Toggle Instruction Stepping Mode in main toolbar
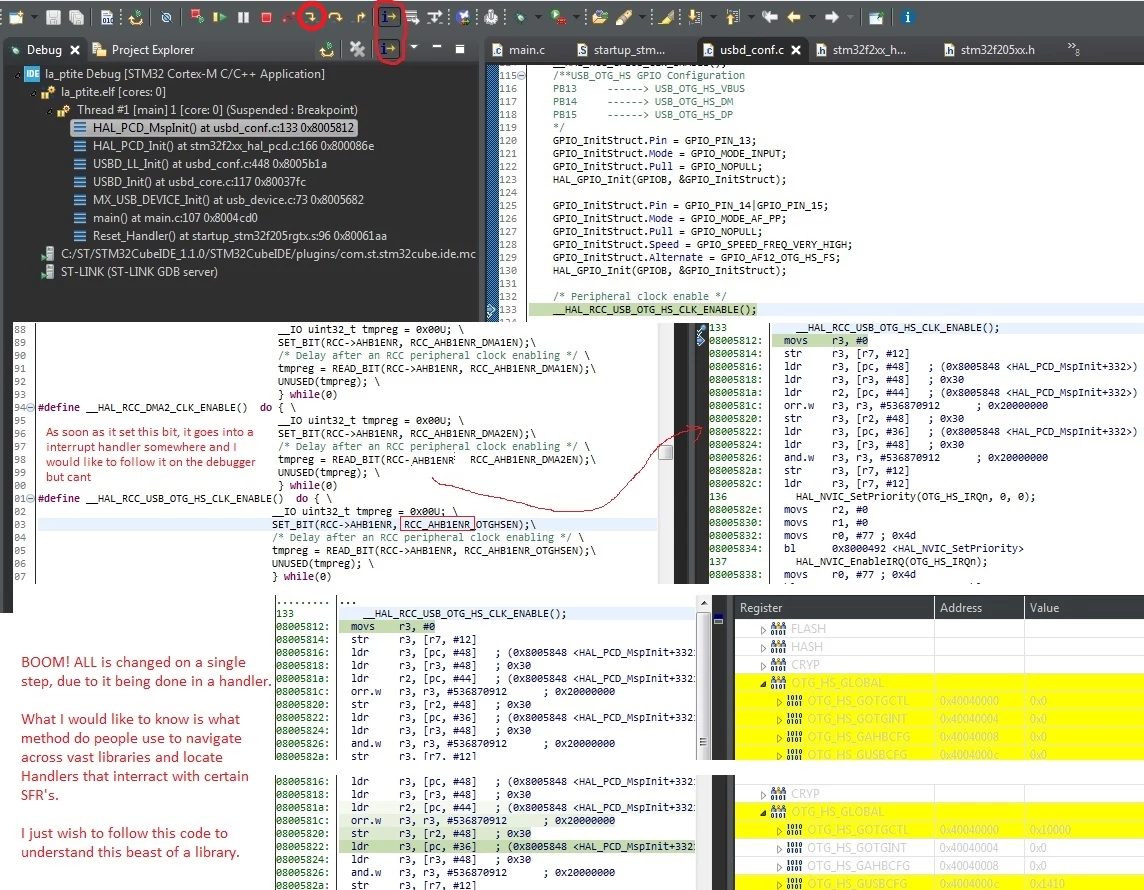1144x890 pixels. click(389, 17)
